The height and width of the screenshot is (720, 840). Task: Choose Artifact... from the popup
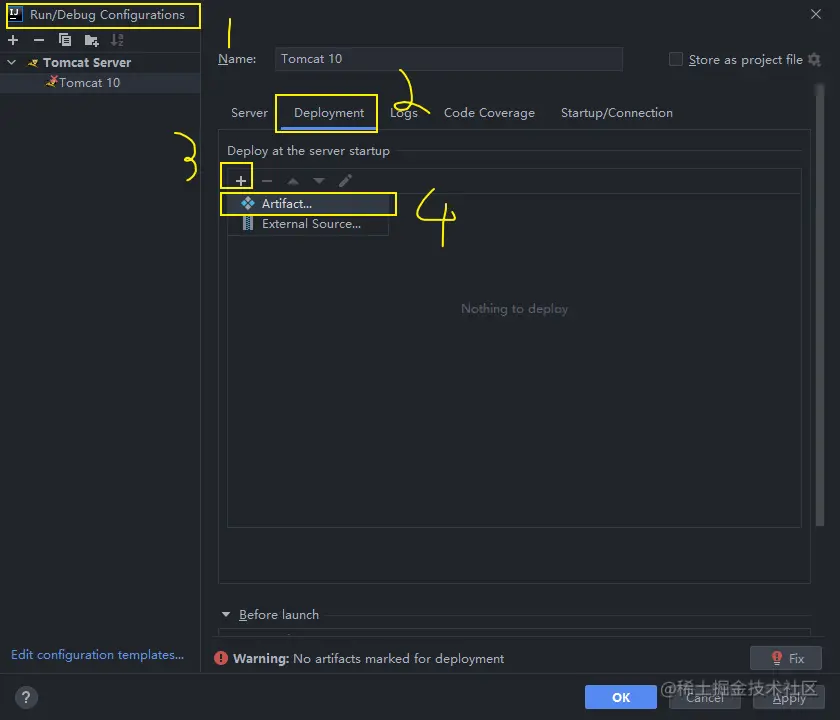309,204
